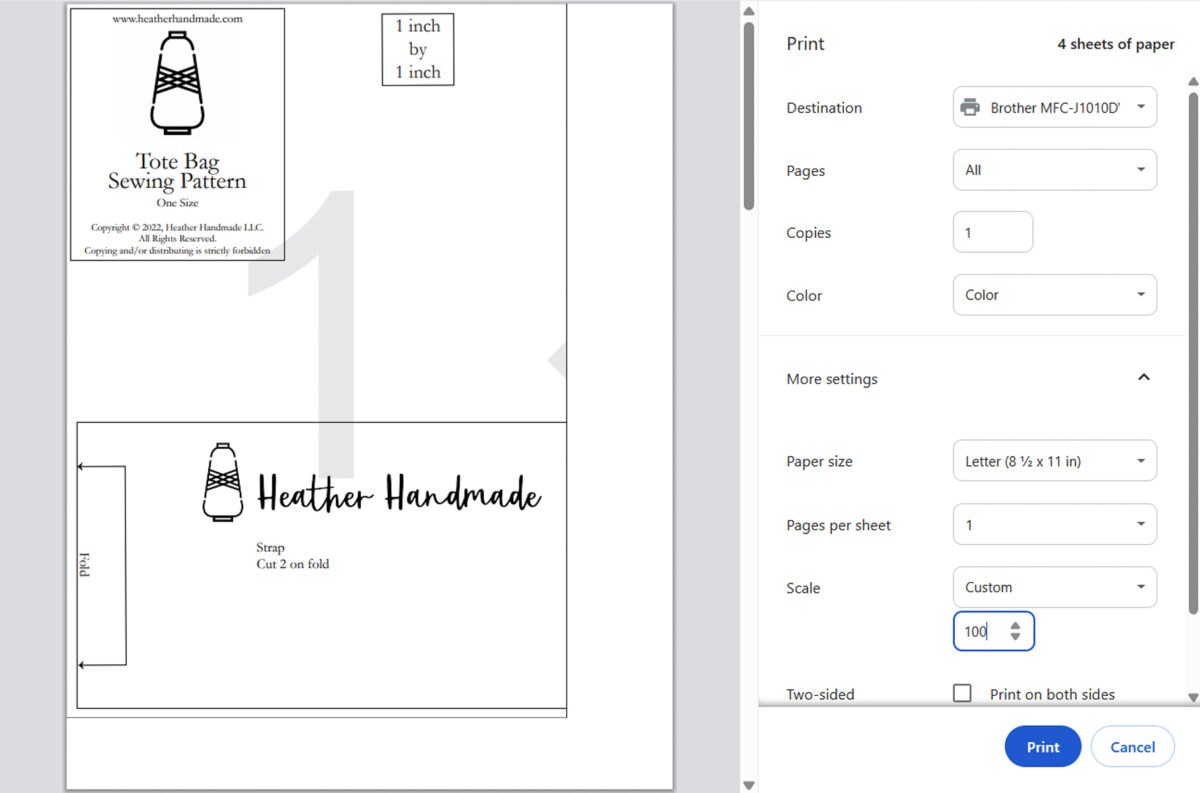1200x793 pixels.
Task: Open the Paper size dropdown
Action: pos(1055,461)
